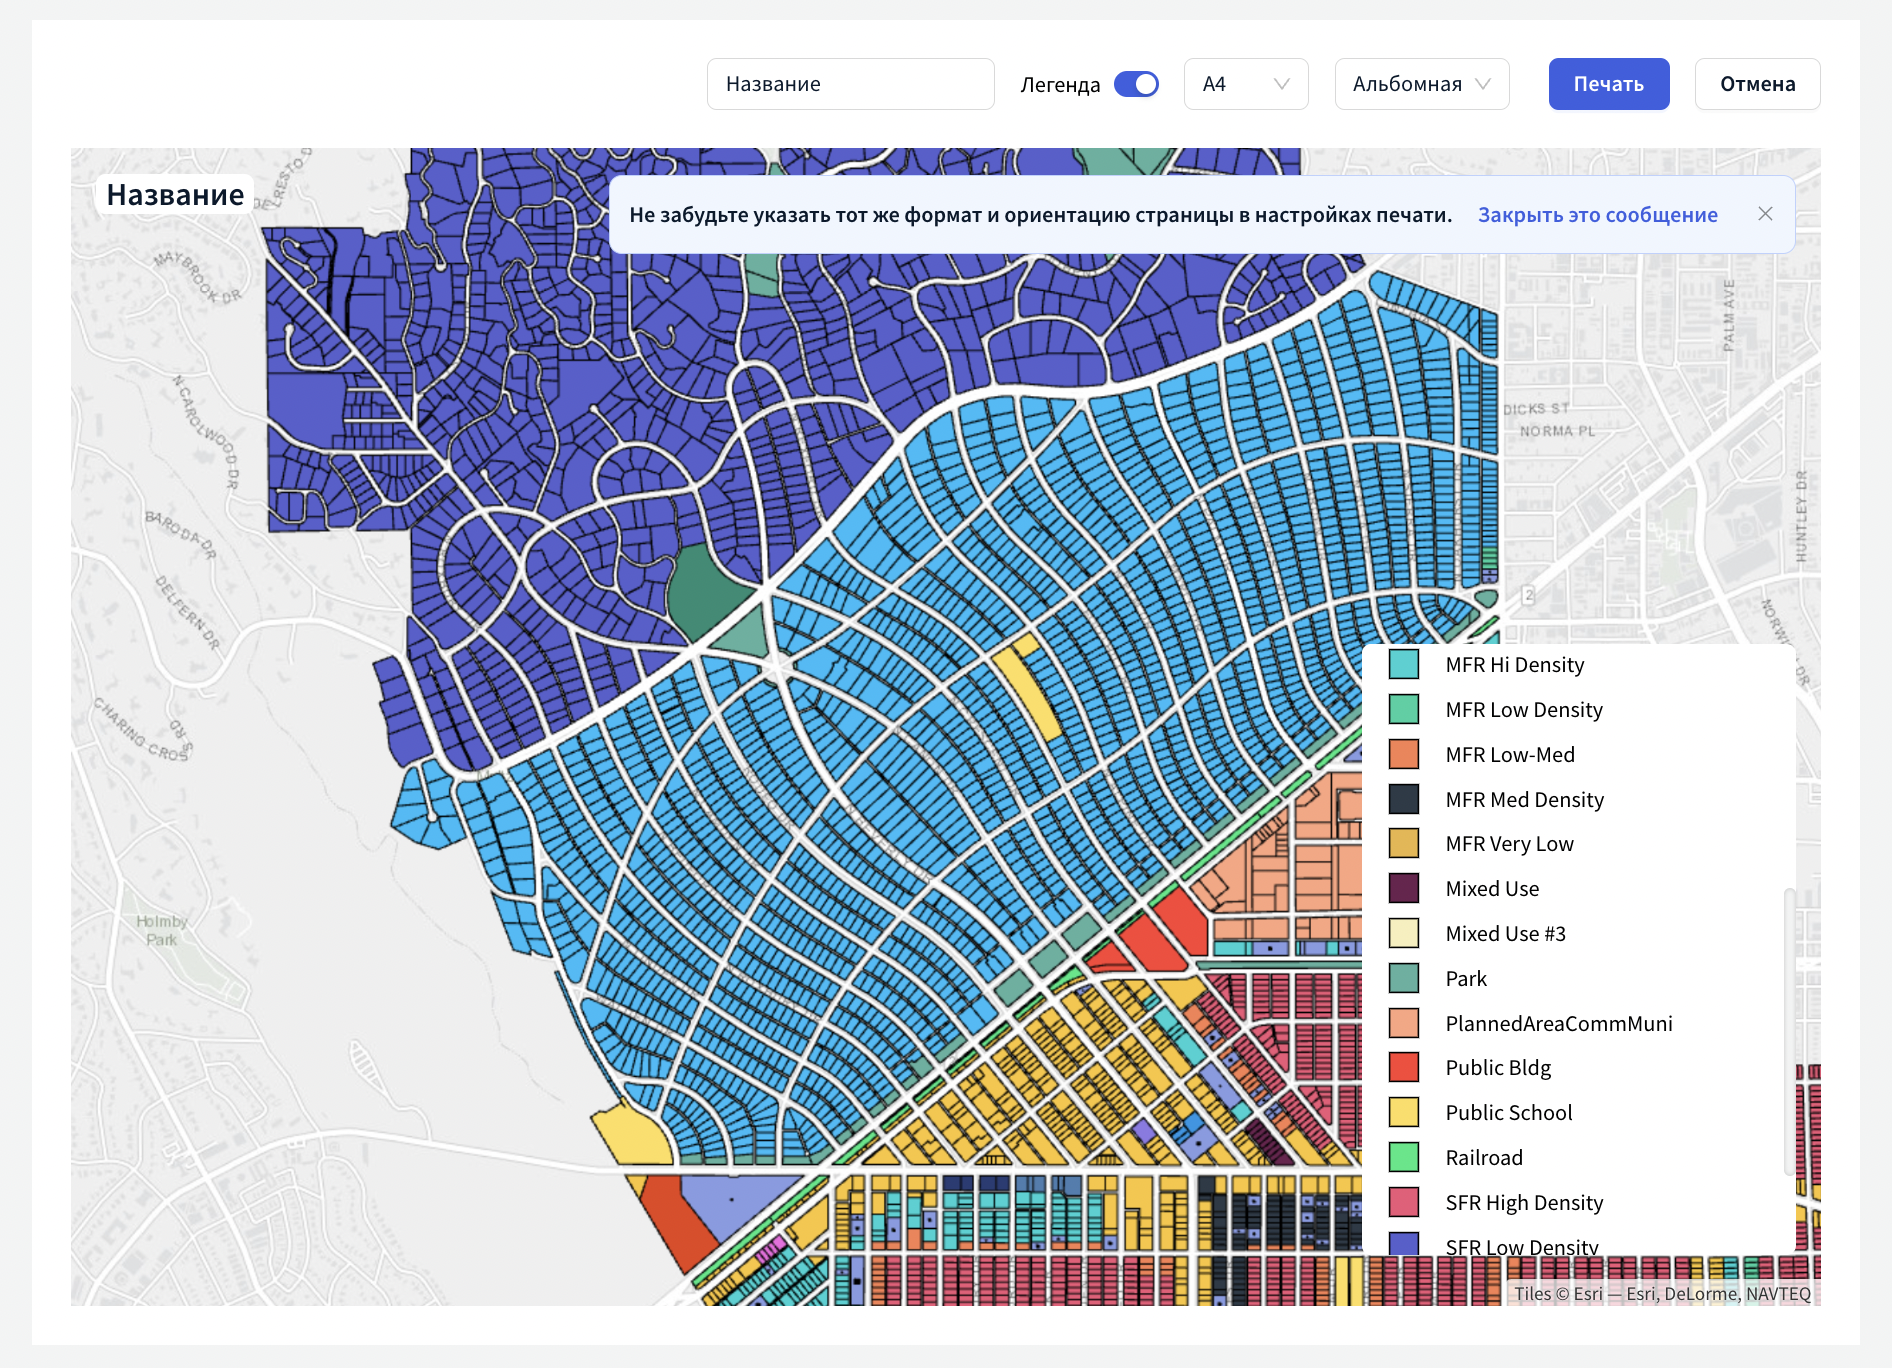The height and width of the screenshot is (1368, 1892).
Task: Click the 'Закрыть это сообщение' link
Action: [1597, 215]
